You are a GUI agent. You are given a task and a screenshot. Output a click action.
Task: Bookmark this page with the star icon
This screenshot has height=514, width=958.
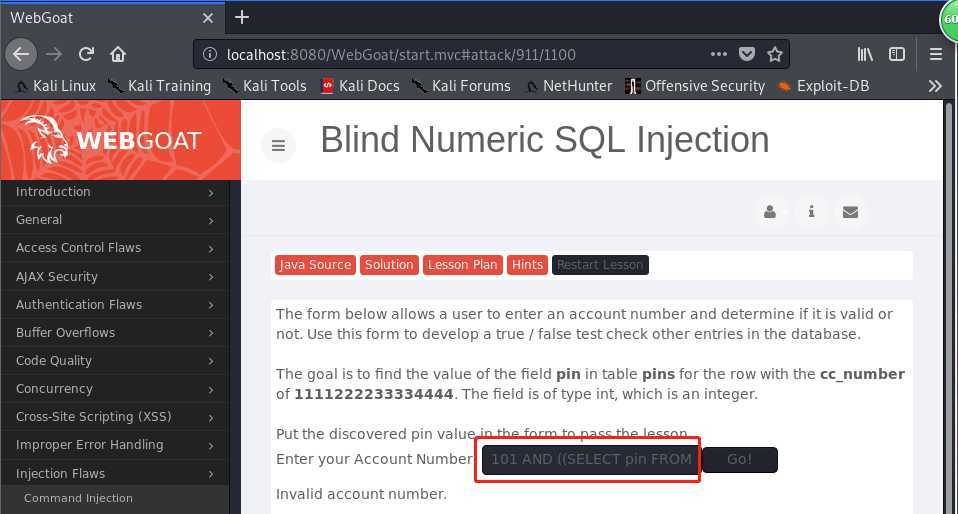click(x=775, y=54)
